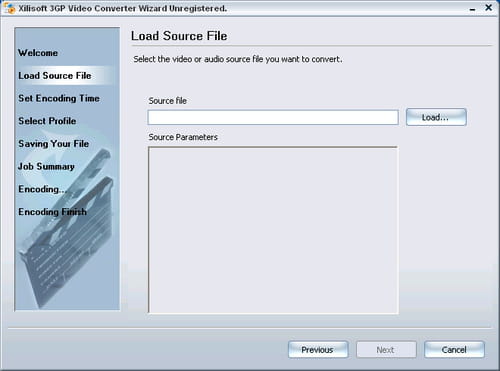Open the Set Encoding Time step
The image size is (500, 371).
tap(59, 98)
